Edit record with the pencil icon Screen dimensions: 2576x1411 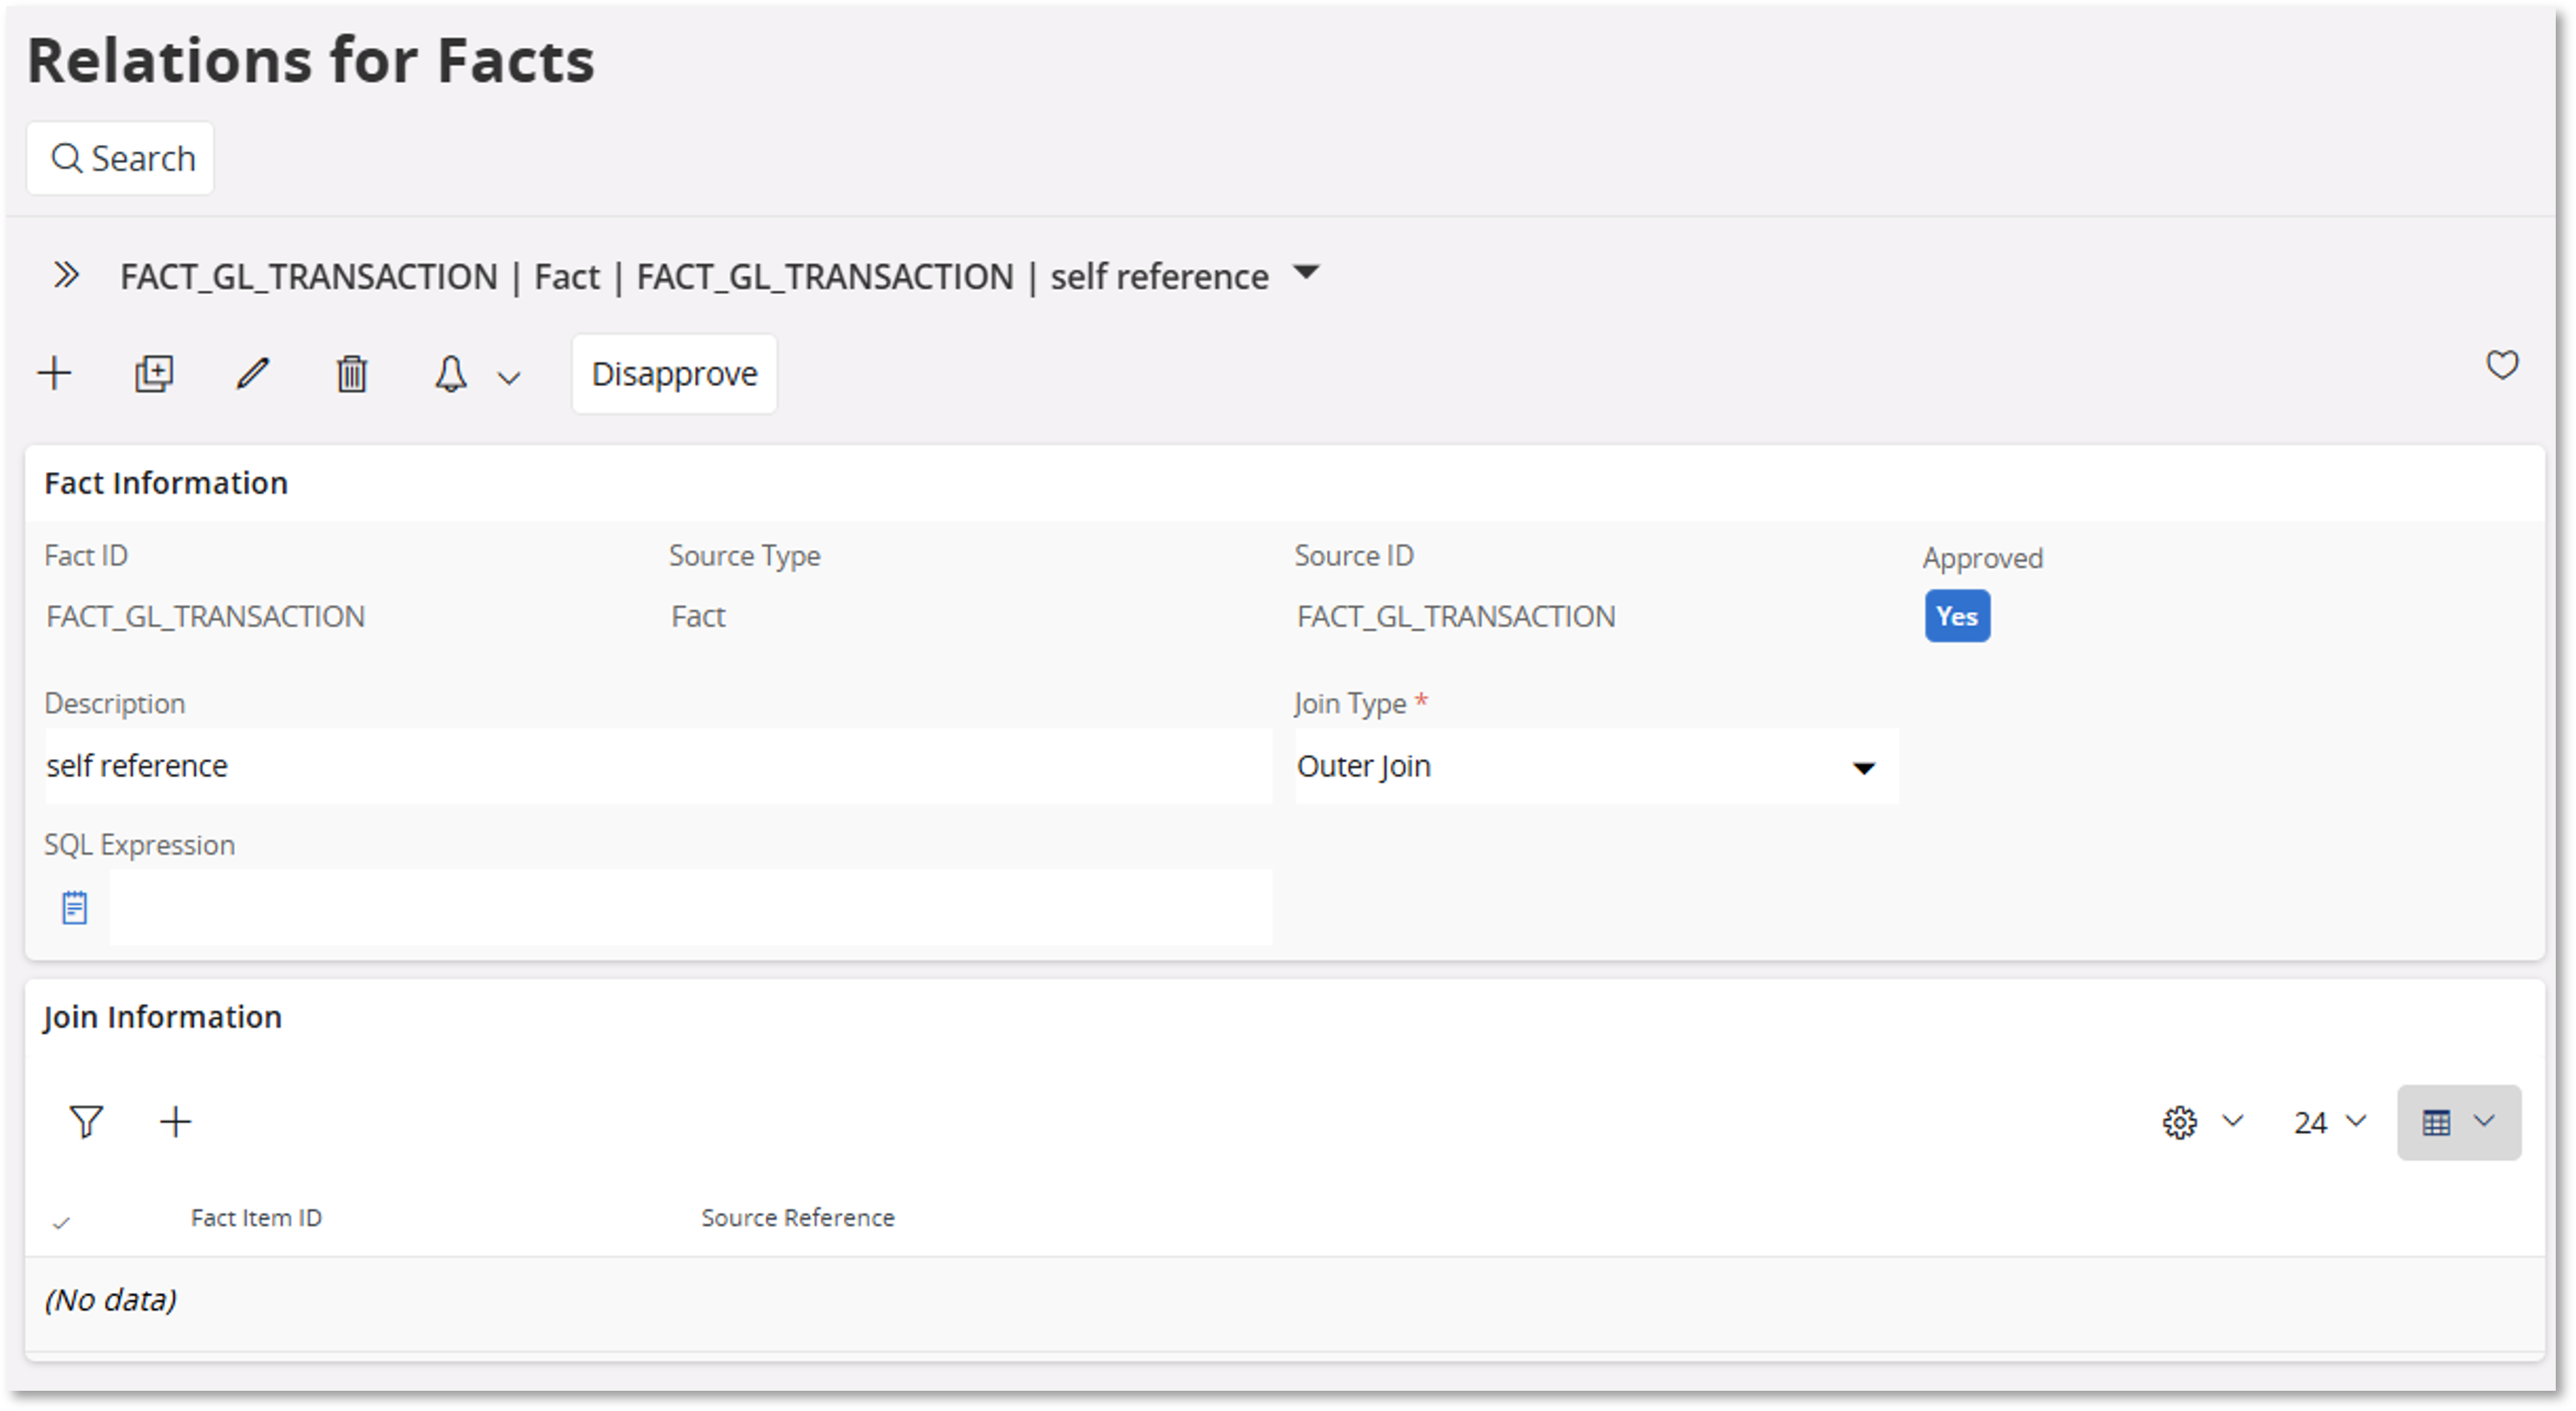pos(253,374)
